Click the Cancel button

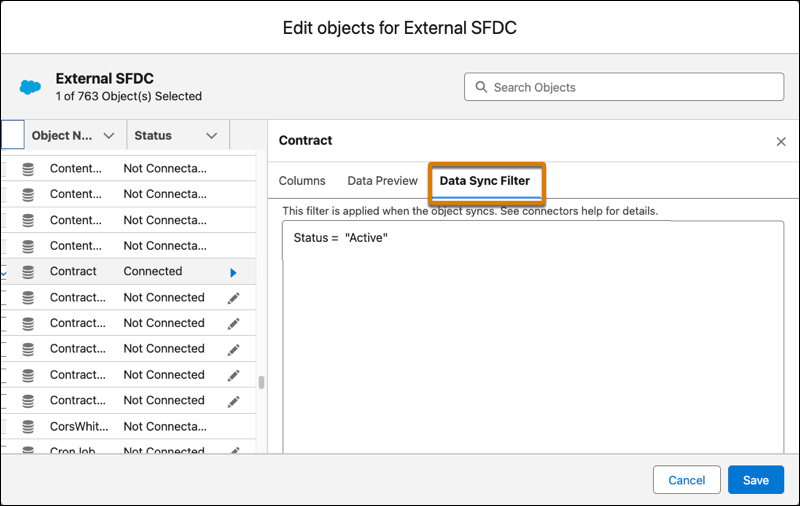[686, 479]
